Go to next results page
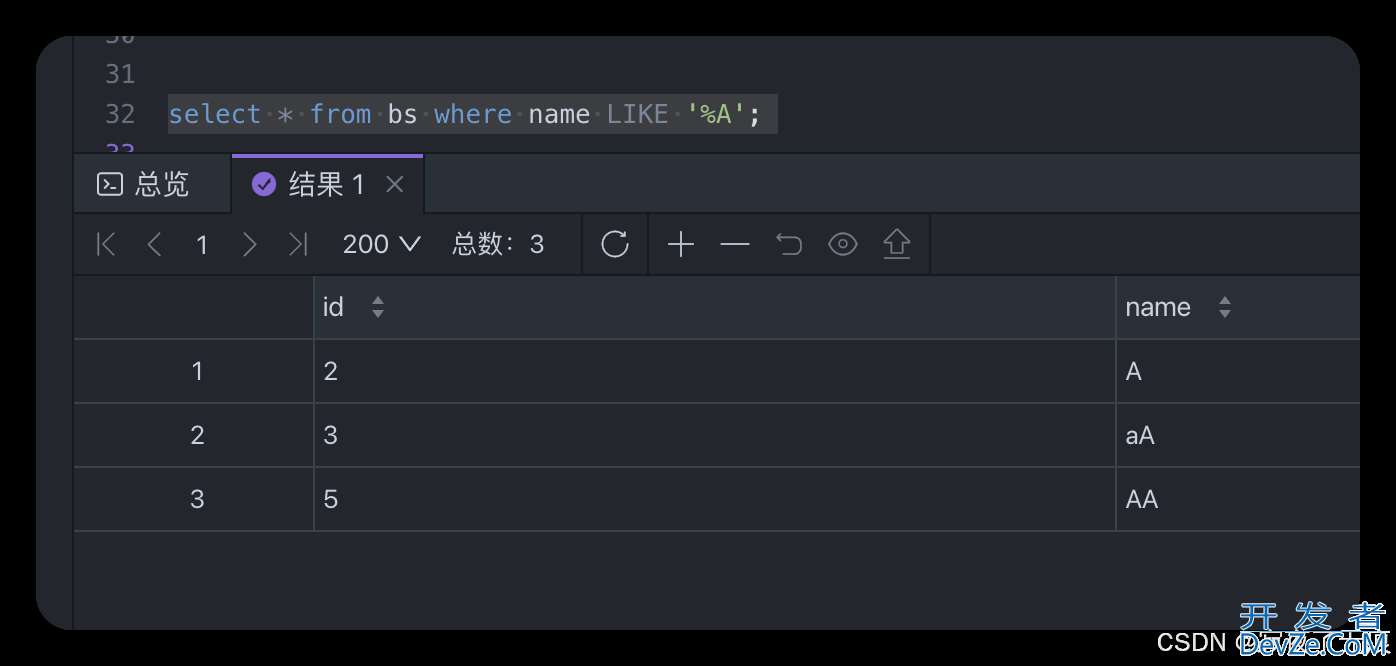The height and width of the screenshot is (666, 1396). (250, 244)
